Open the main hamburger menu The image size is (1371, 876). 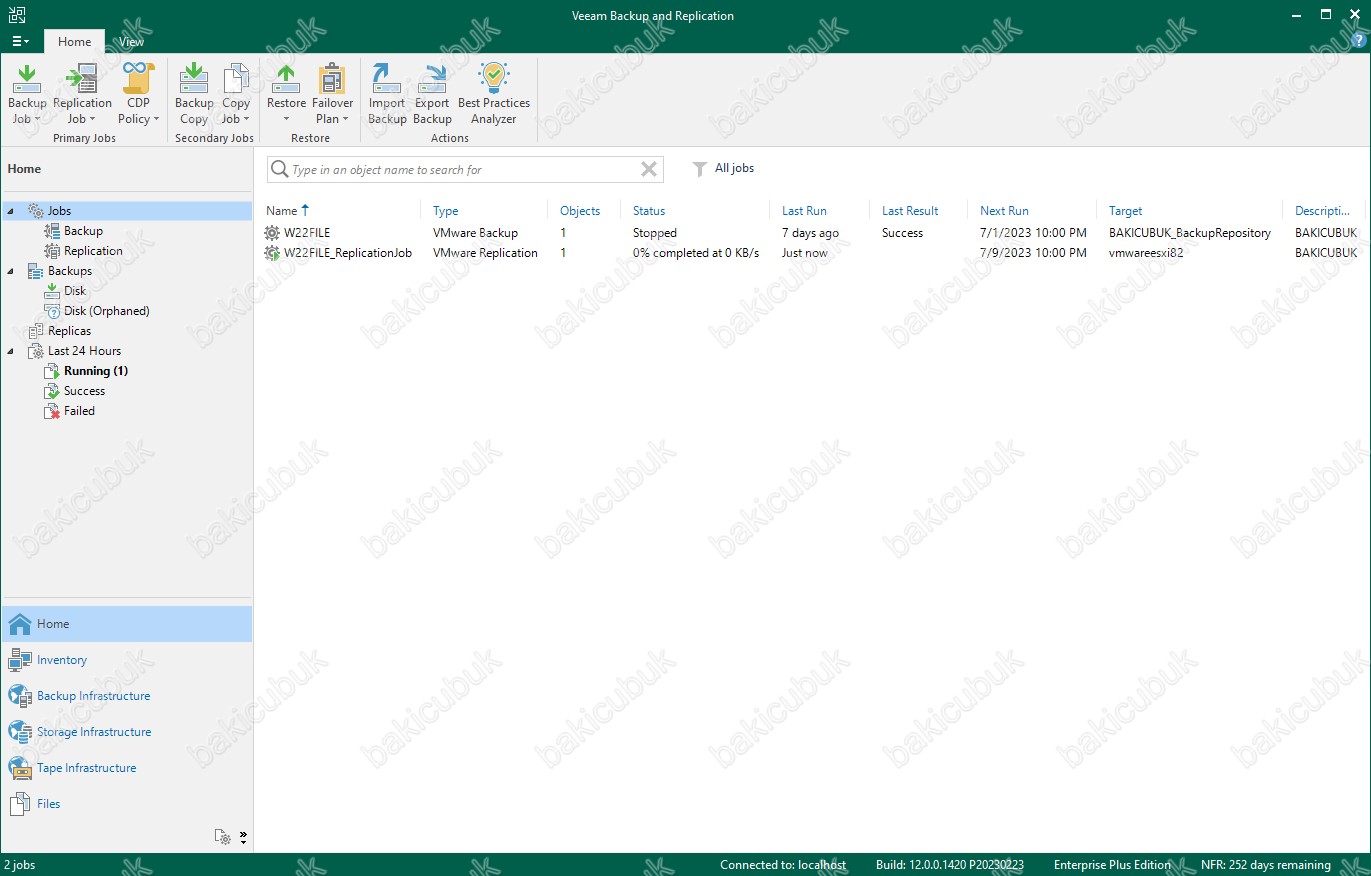pyautogui.click(x=20, y=41)
